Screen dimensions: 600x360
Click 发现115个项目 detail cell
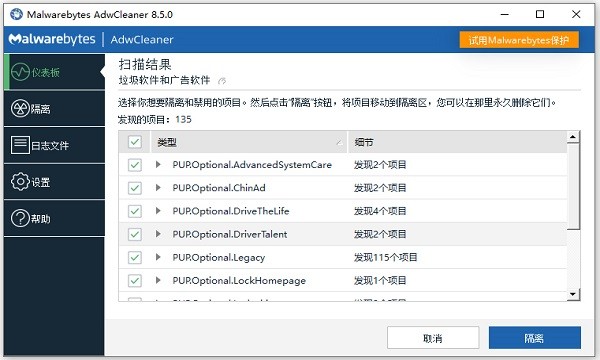(385, 257)
